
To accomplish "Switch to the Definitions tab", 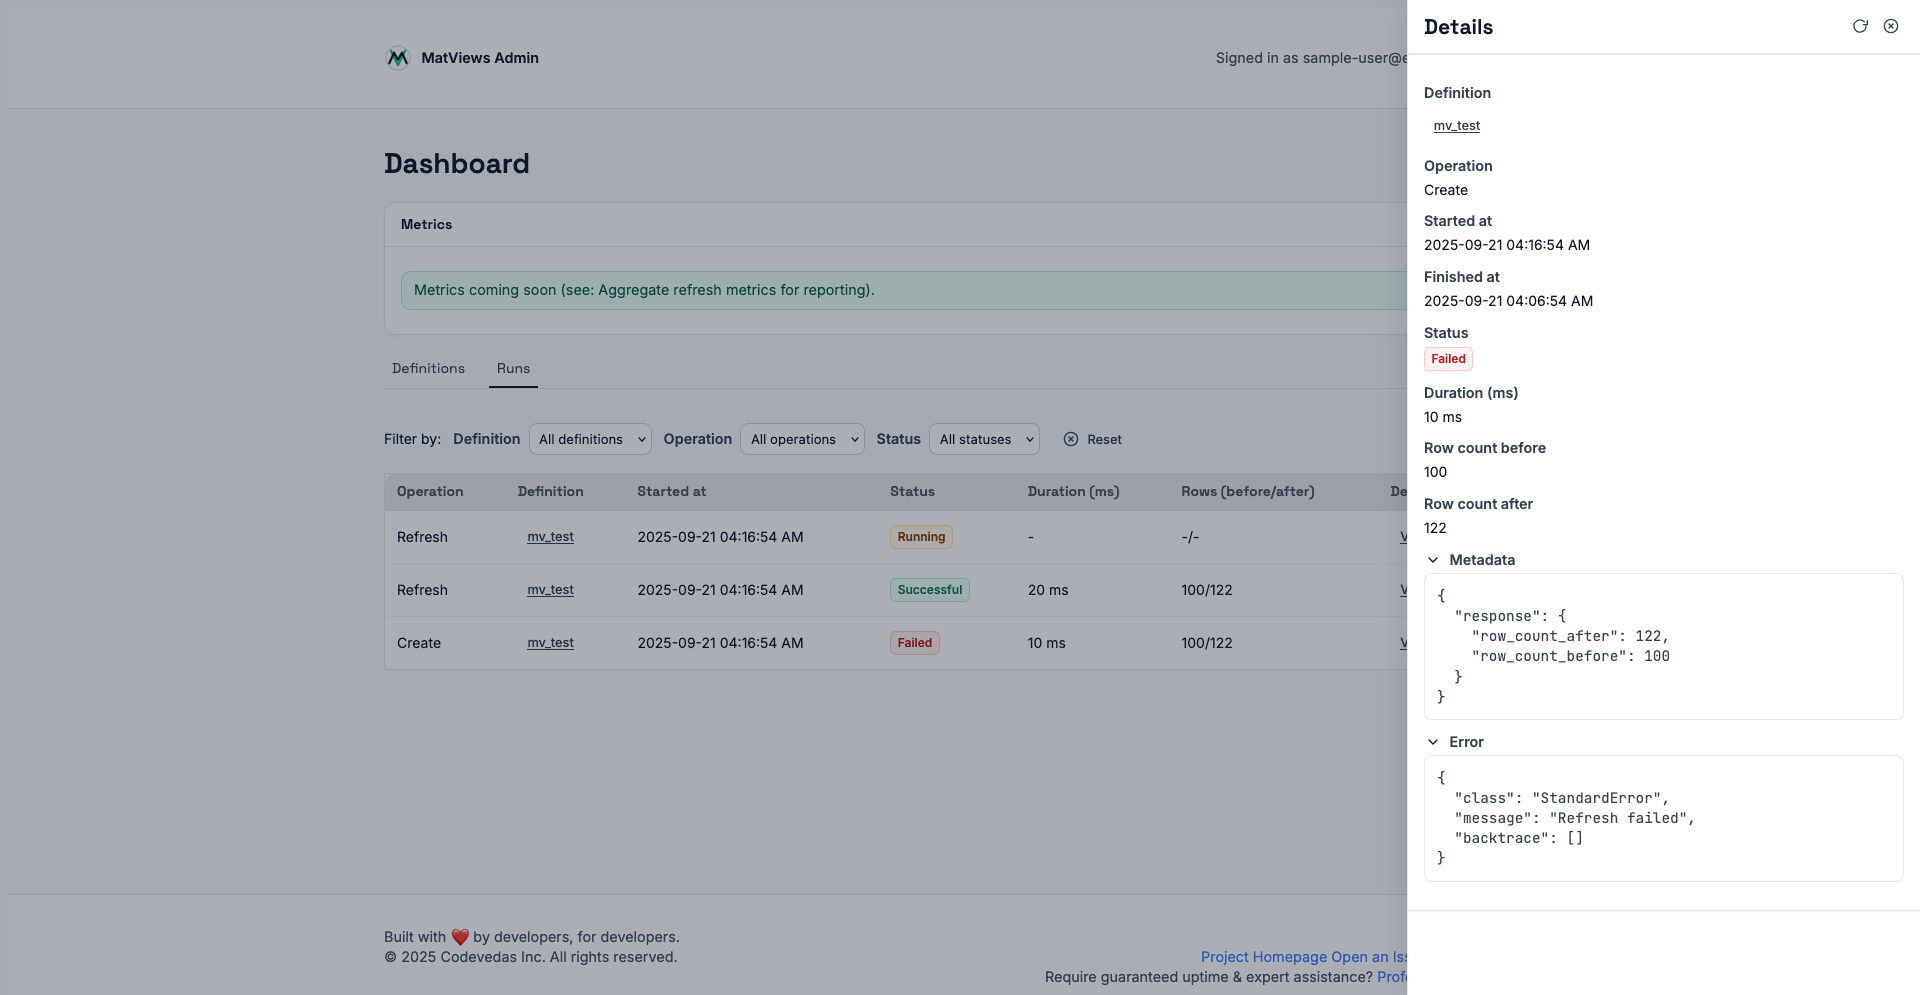I will 428,369.
